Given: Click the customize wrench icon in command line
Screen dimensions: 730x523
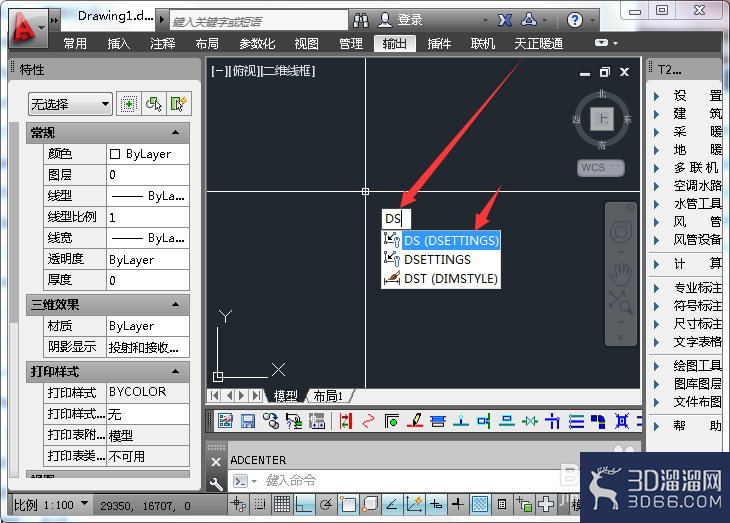Looking at the screenshot, I should click(x=216, y=485).
